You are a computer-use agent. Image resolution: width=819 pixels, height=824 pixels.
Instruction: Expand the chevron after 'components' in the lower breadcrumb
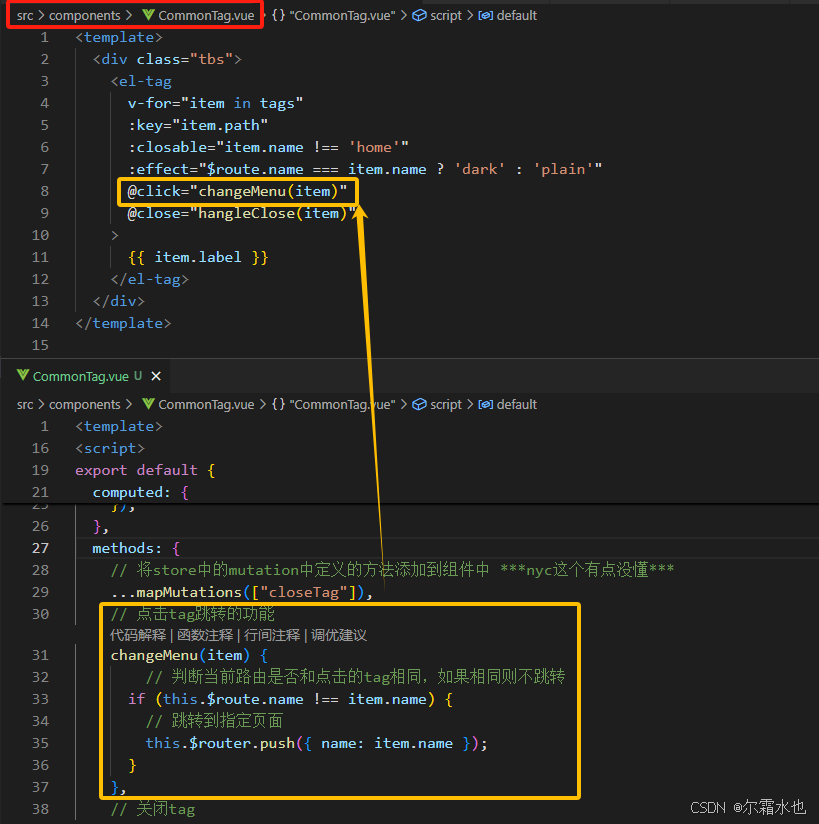click(129, 405)
